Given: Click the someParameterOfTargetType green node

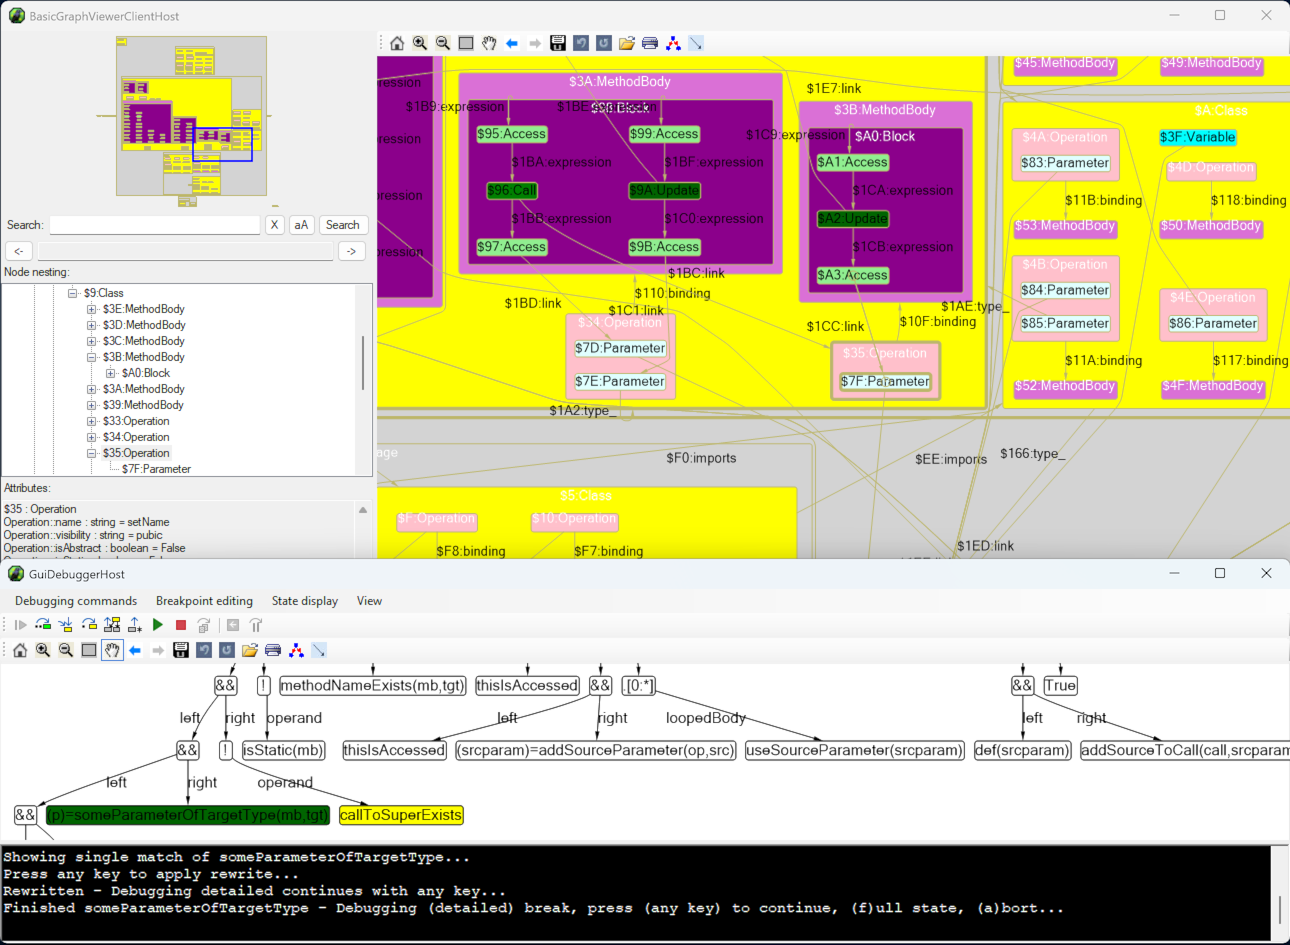Looking at the screenshot, I should (x=188, y=815).
